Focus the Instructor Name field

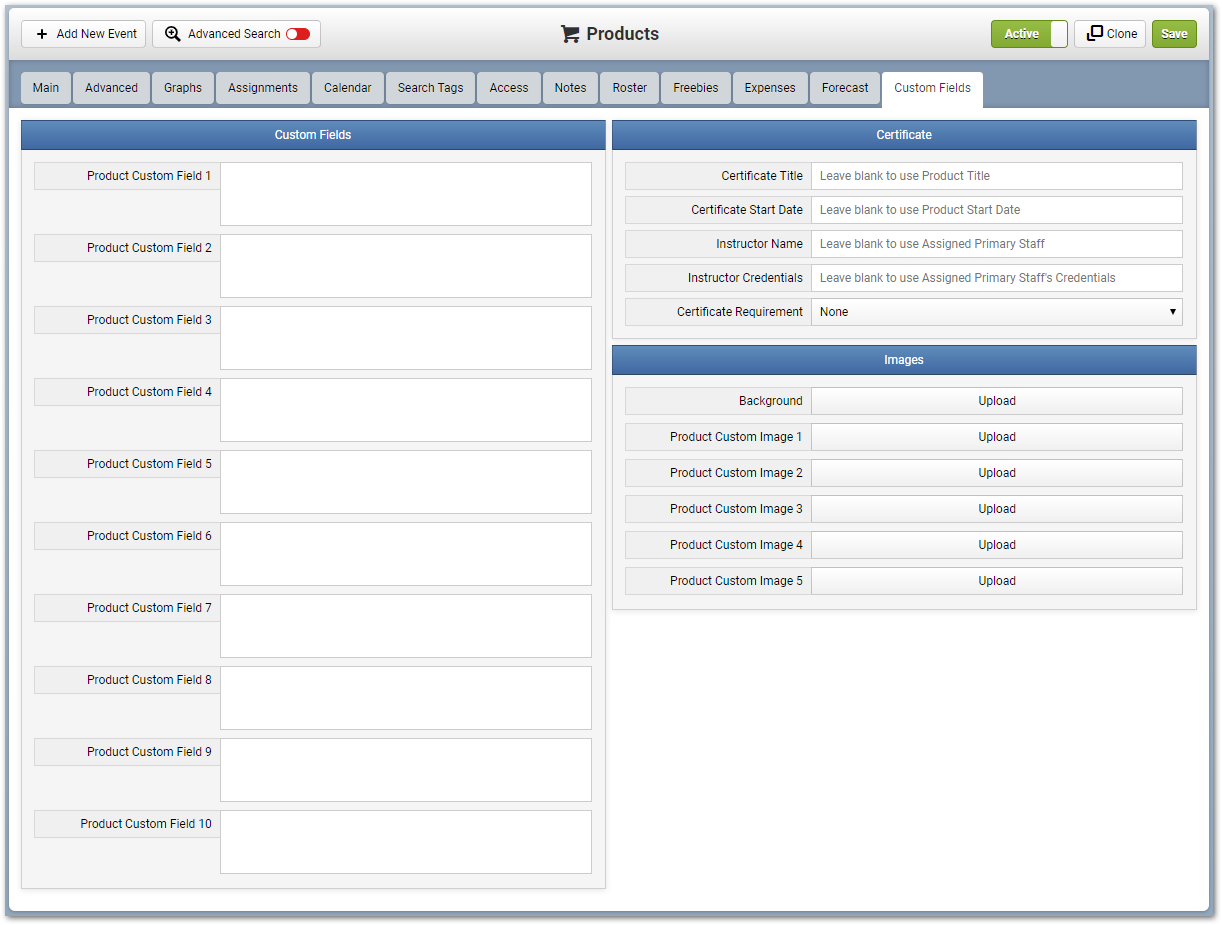[997, 244]
